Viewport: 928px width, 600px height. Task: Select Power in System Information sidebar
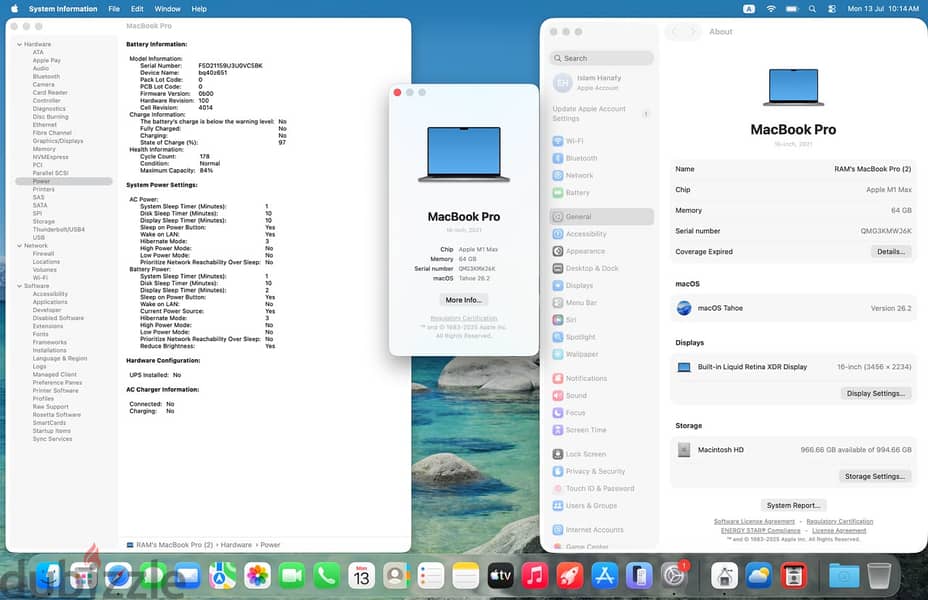tap(63, 181)
